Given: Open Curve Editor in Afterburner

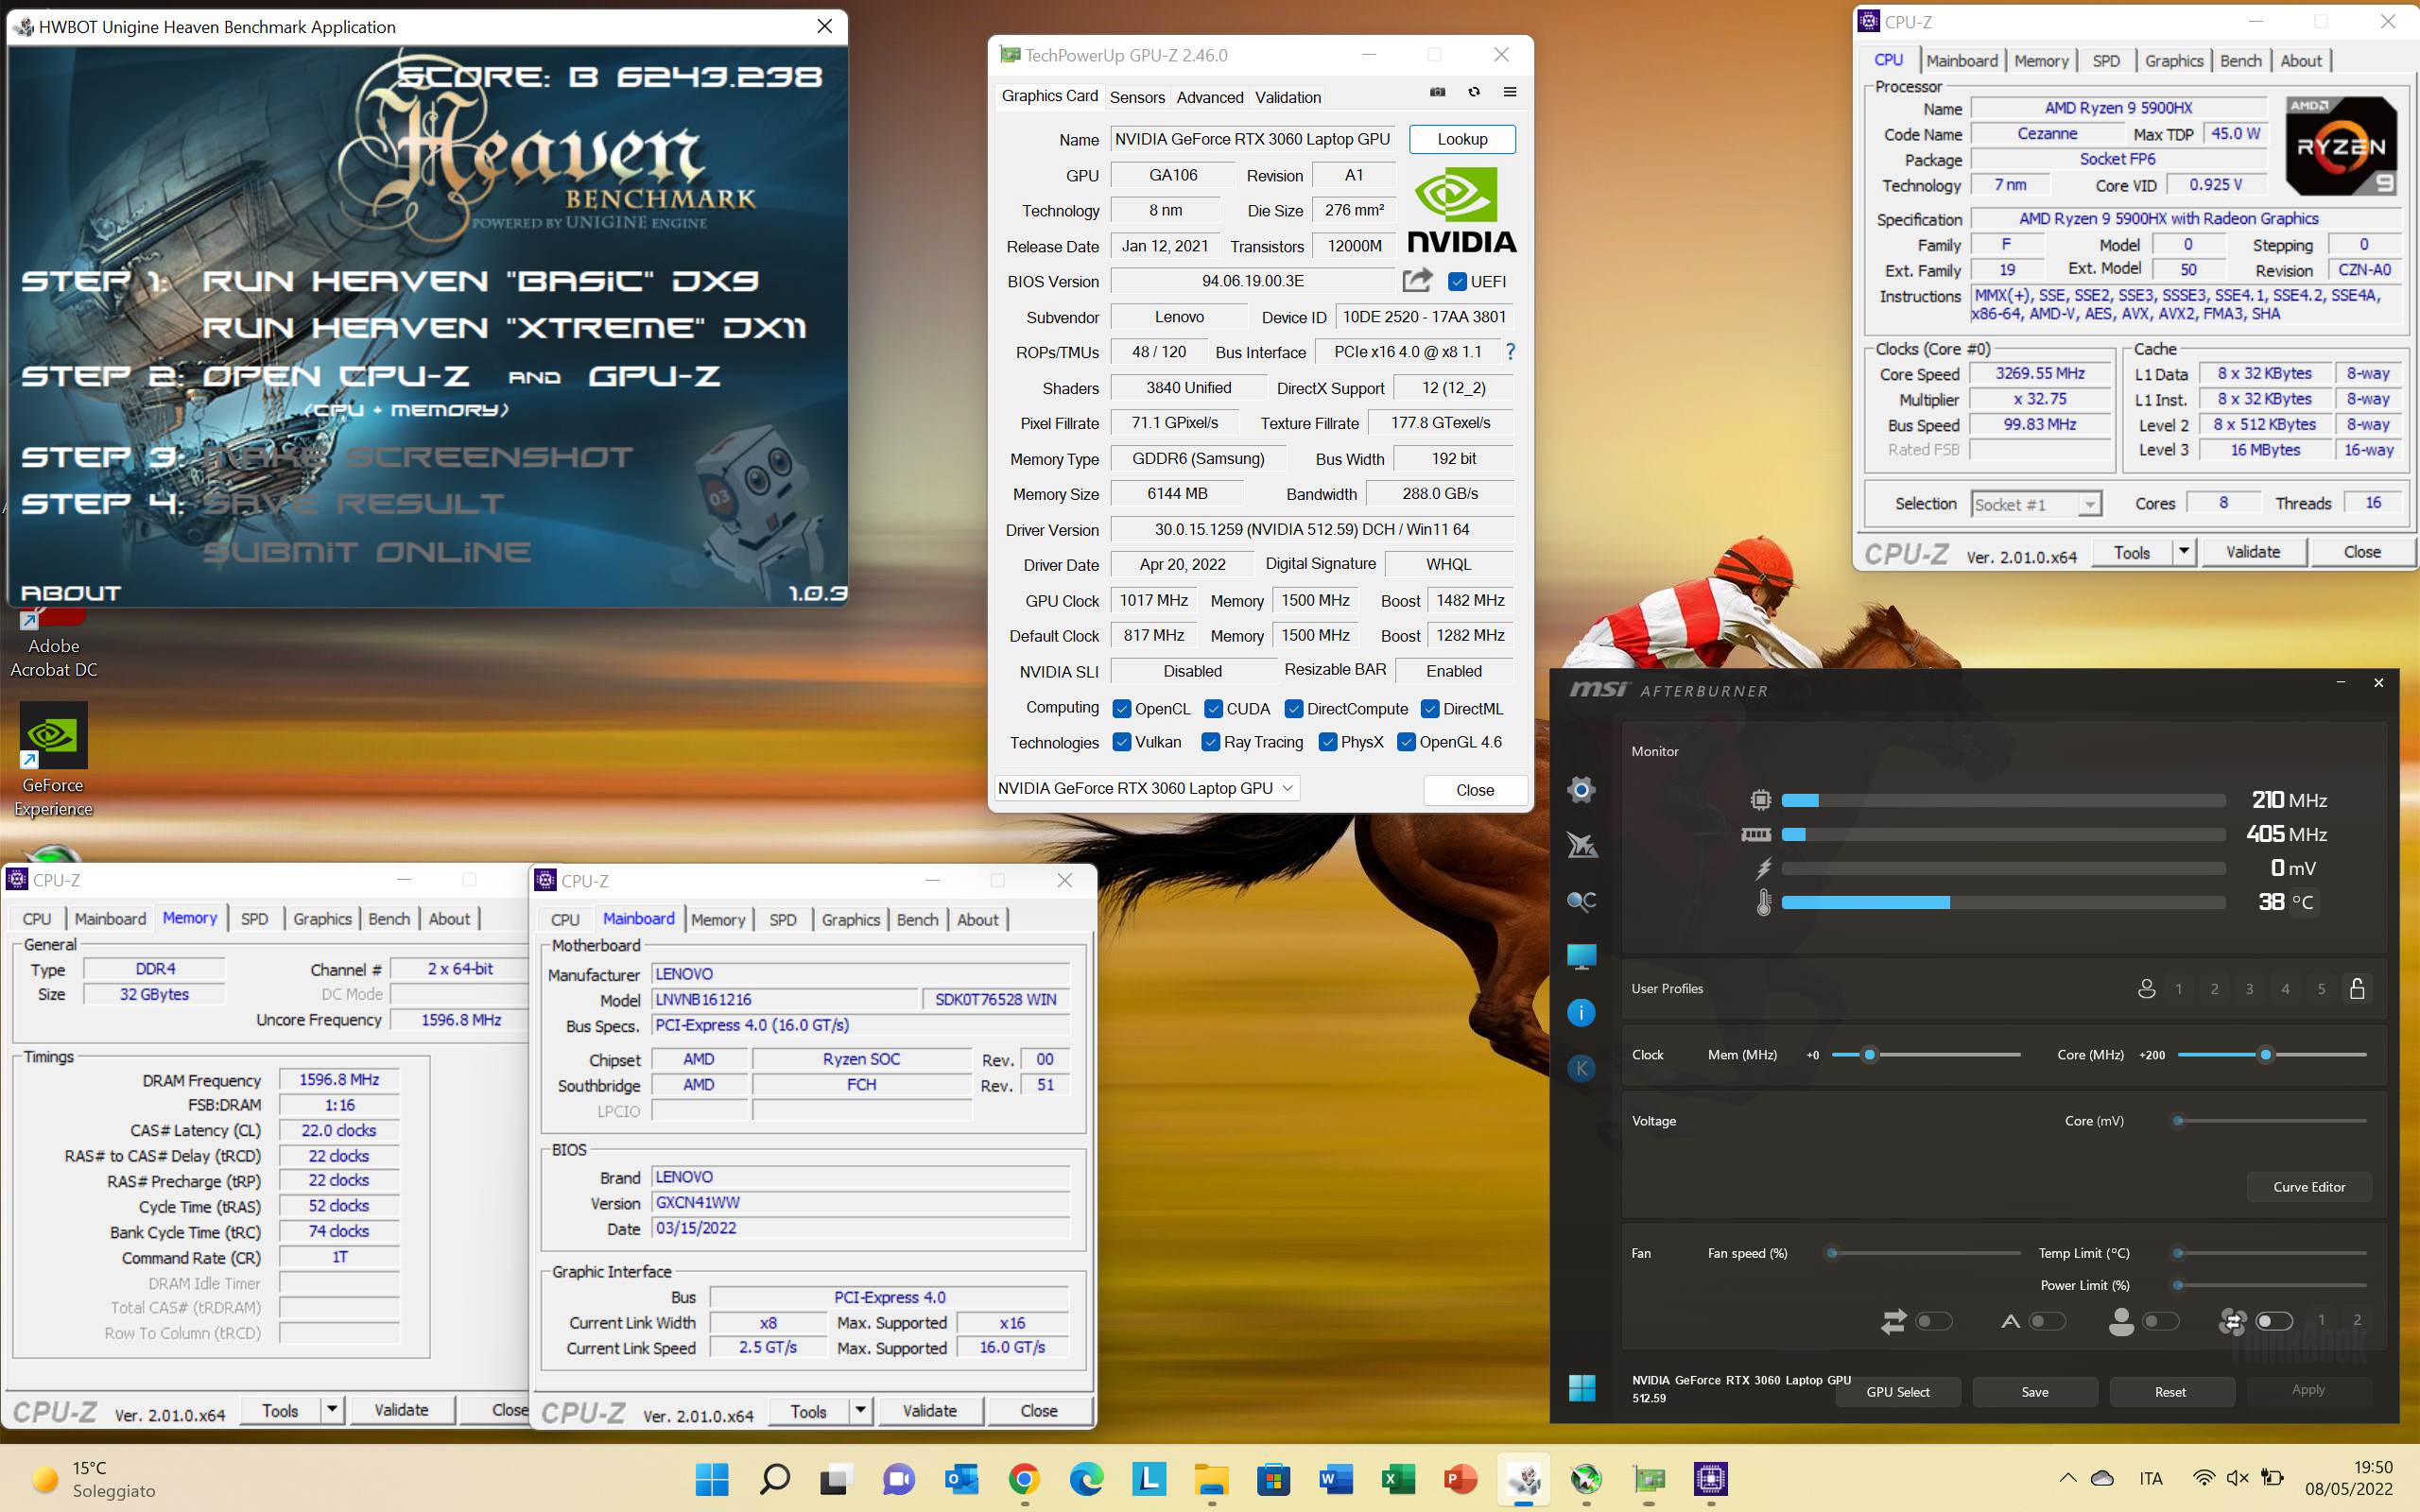Looking at the screenshot, I should [x=2309, y=1187].
